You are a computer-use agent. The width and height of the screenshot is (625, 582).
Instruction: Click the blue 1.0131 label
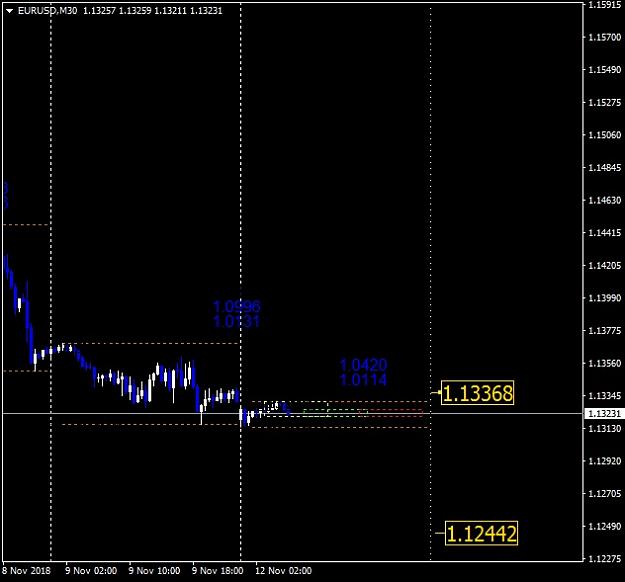[x=237, y=321]
